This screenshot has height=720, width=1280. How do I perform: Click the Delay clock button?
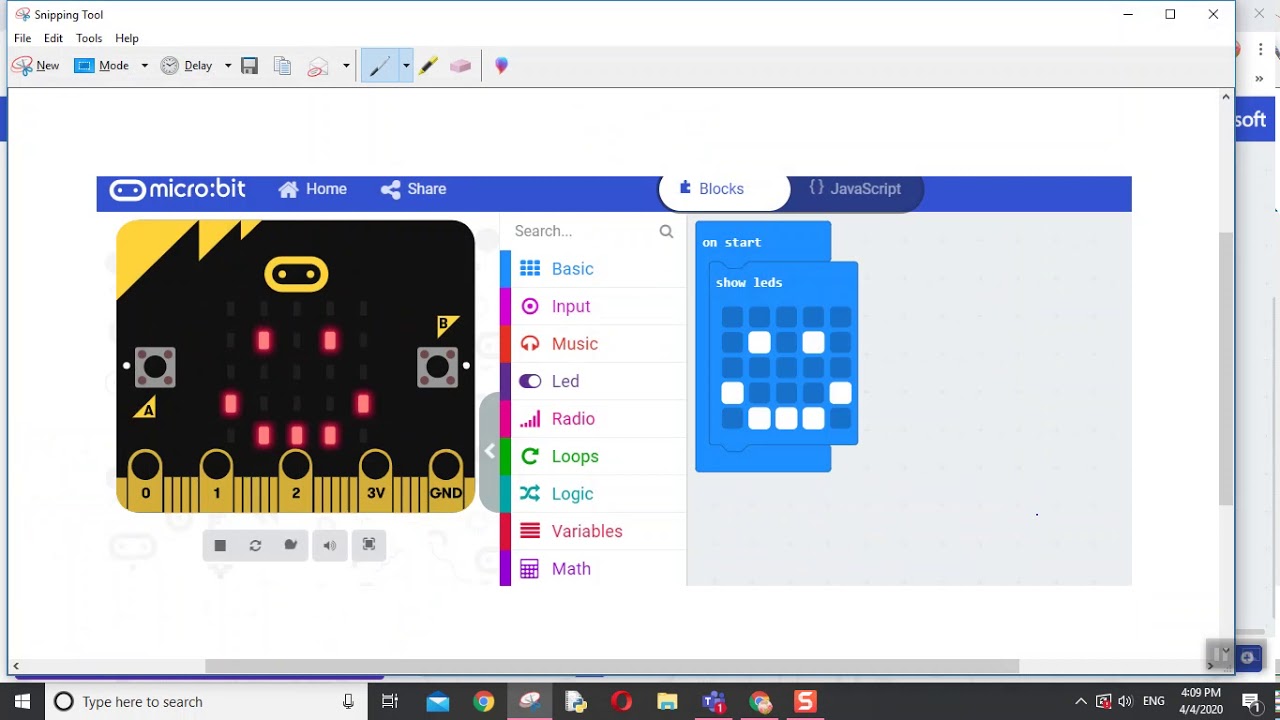click(x=186, y=66)
